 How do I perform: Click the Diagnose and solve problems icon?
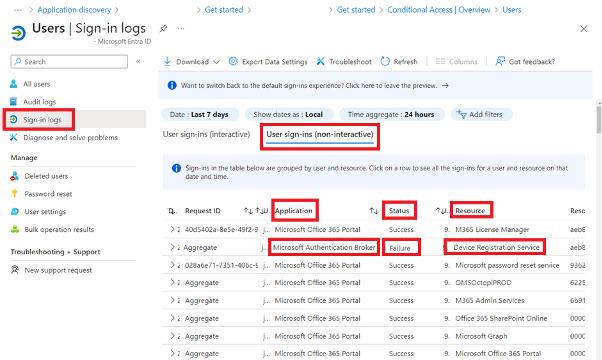pyautogui.click(x=13, y=137)
